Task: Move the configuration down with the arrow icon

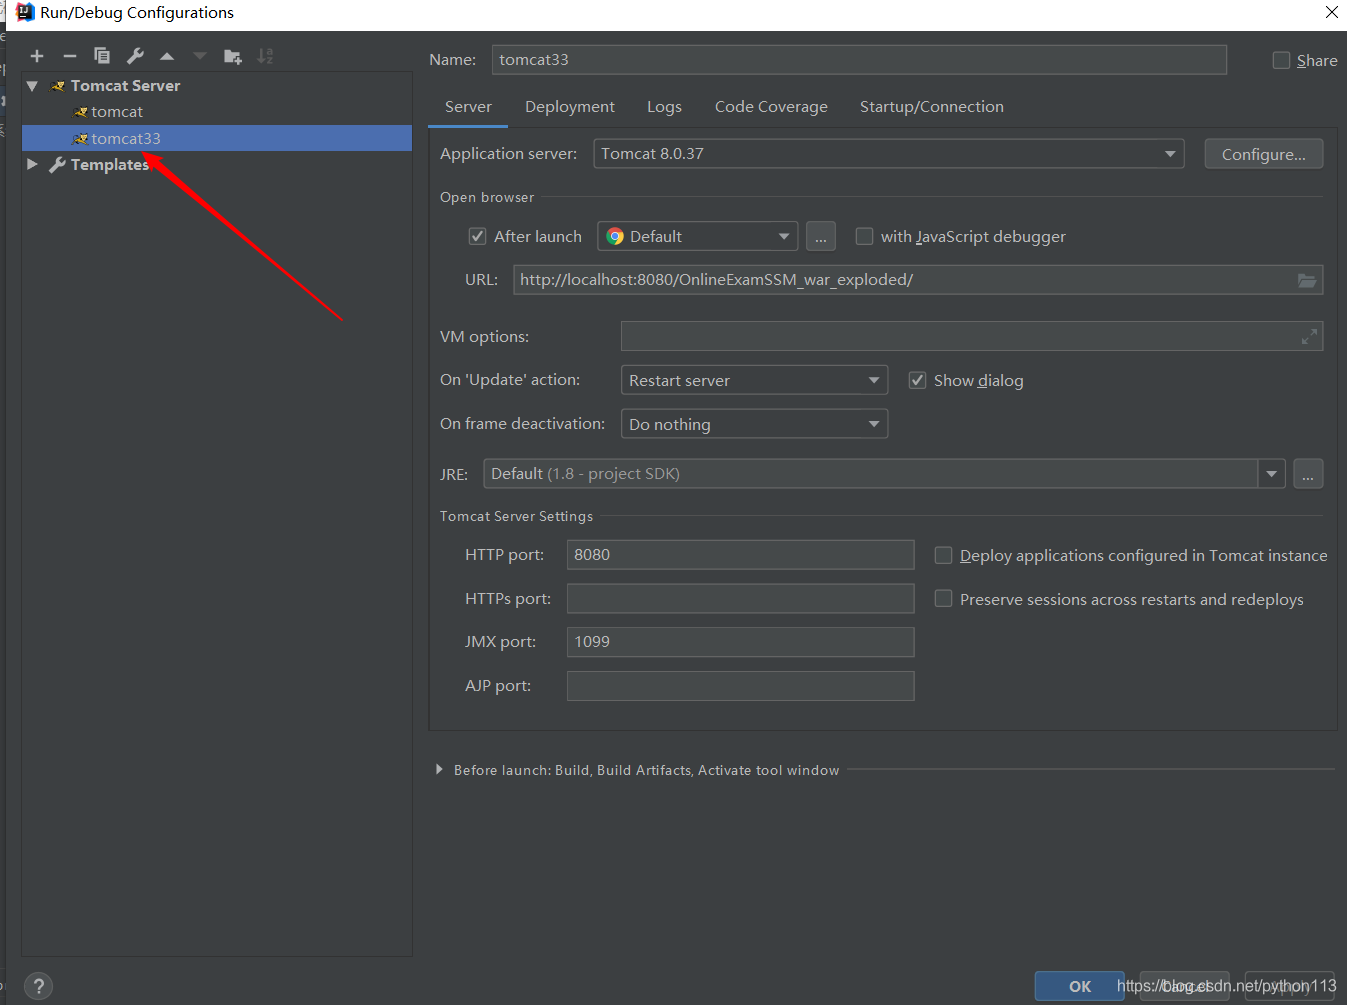Action: click(200, 56)
